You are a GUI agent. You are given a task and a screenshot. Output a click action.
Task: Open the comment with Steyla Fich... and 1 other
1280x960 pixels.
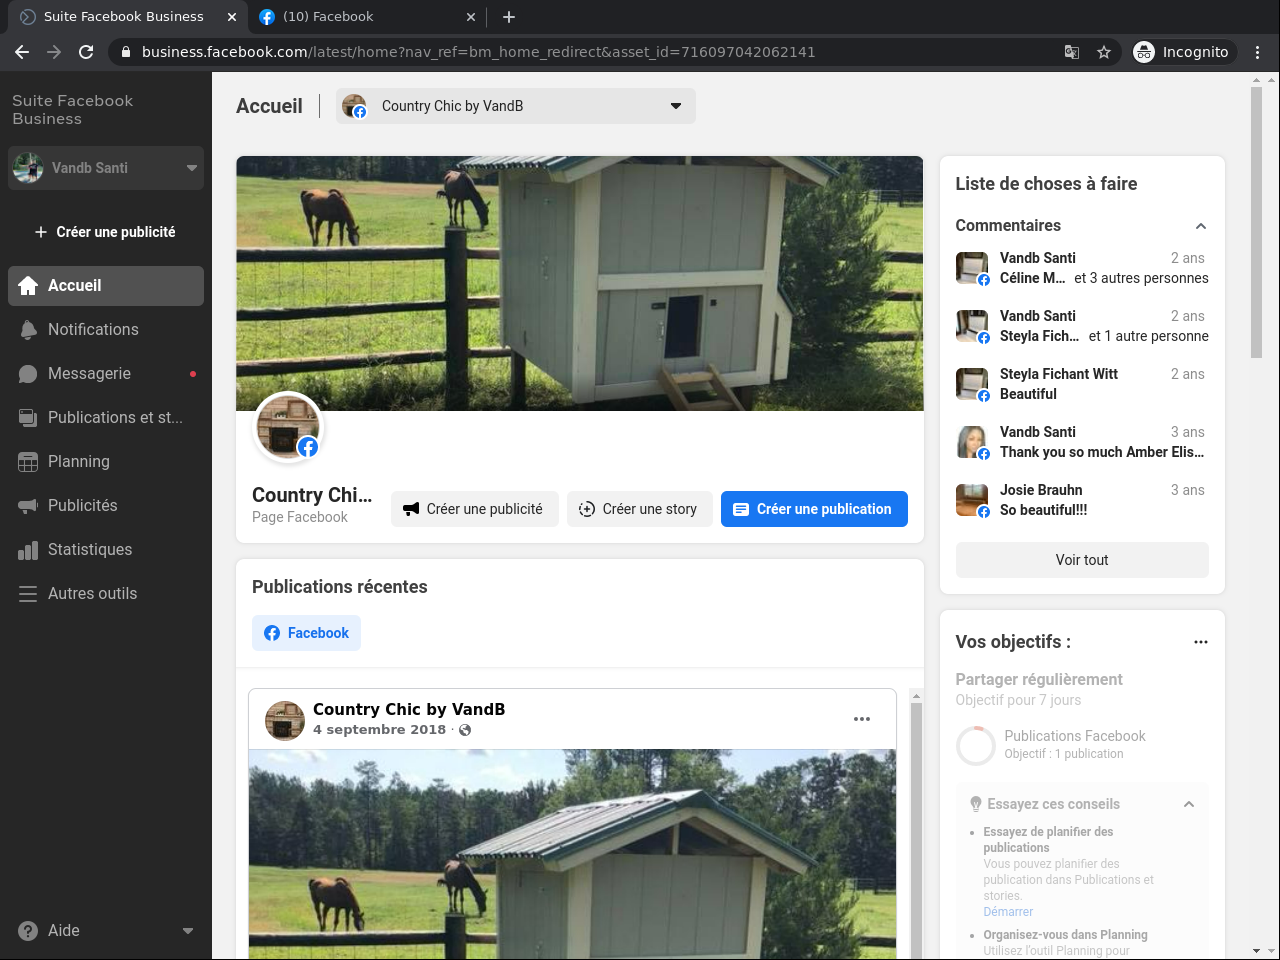click(1082, 326)
